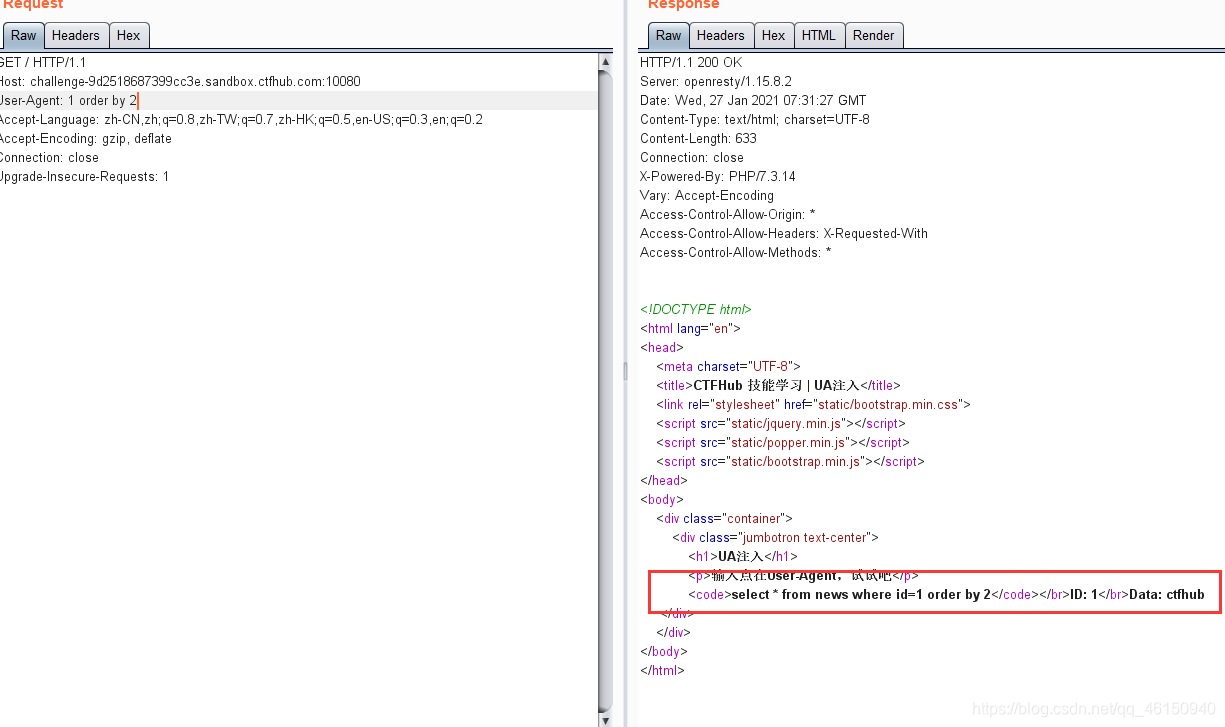Open Request Hex tab
This screenshot has height=727, width=1225.
(129, 36)
